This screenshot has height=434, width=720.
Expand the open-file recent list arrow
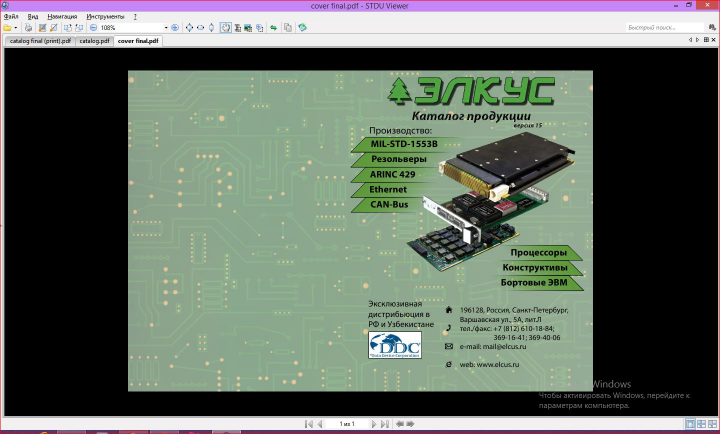point(16,28)
